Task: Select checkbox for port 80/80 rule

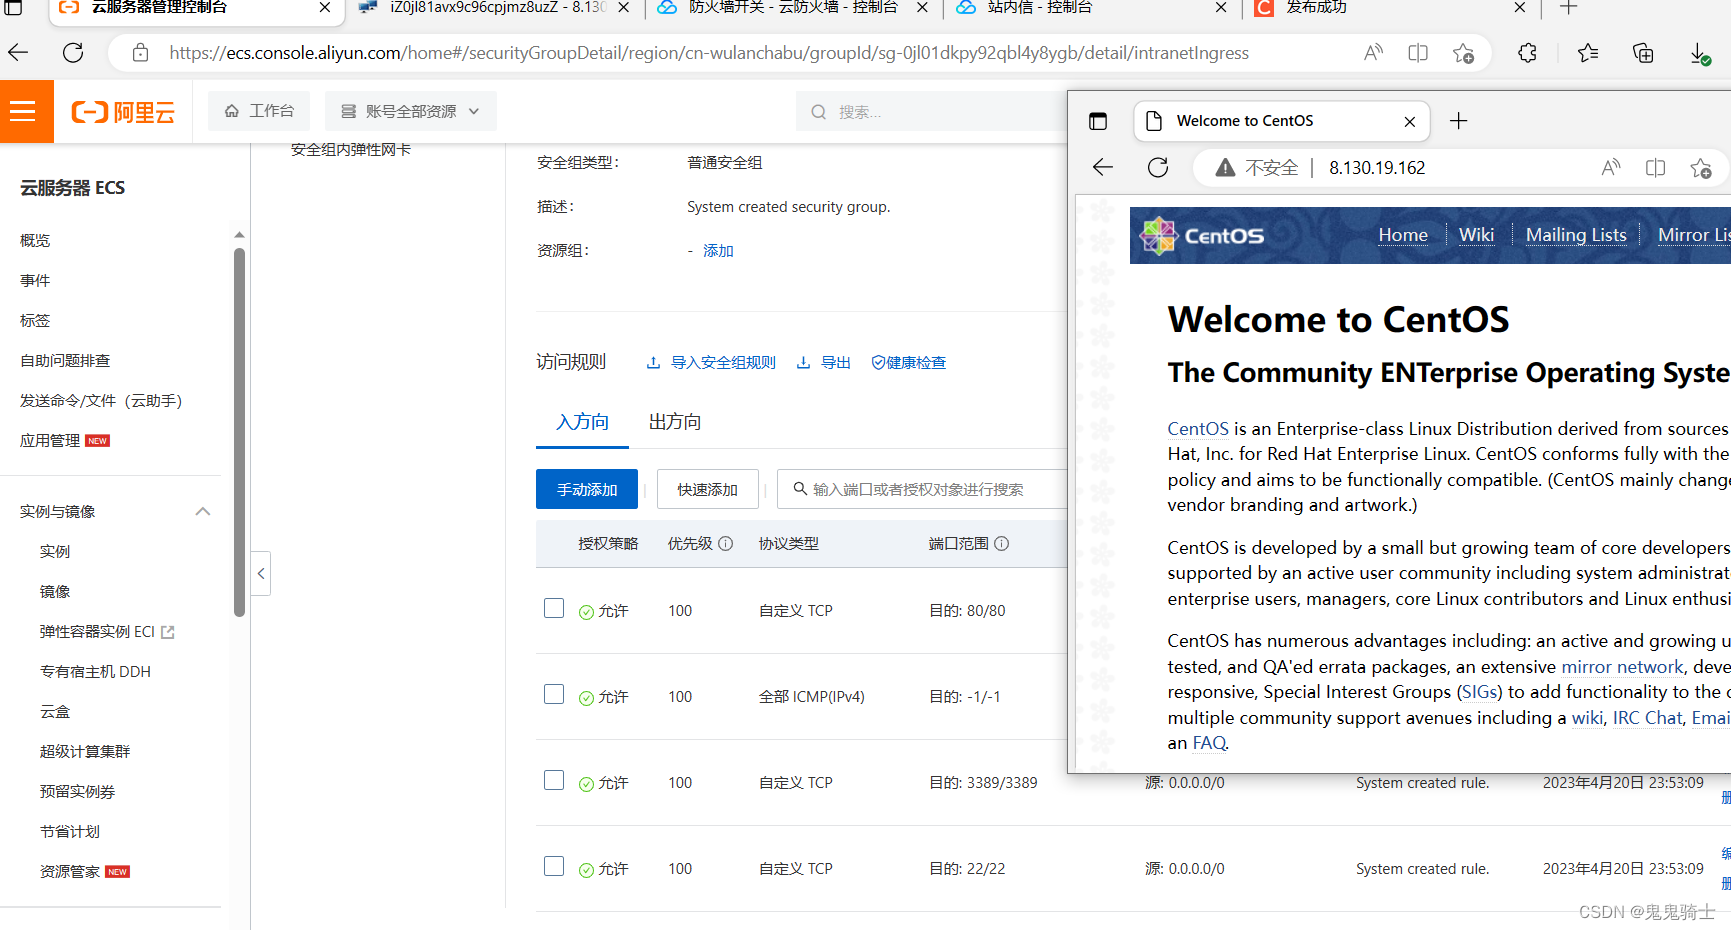Action: 554,608
